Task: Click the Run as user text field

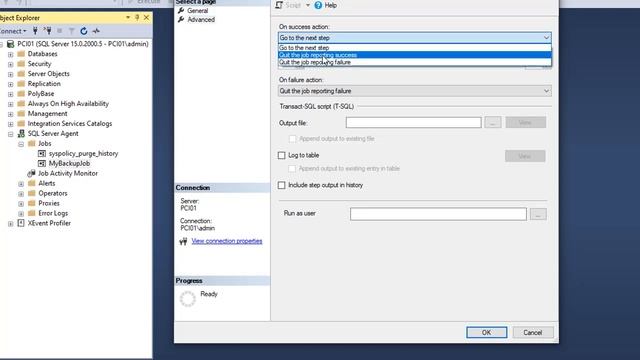Action: [438, 214]
